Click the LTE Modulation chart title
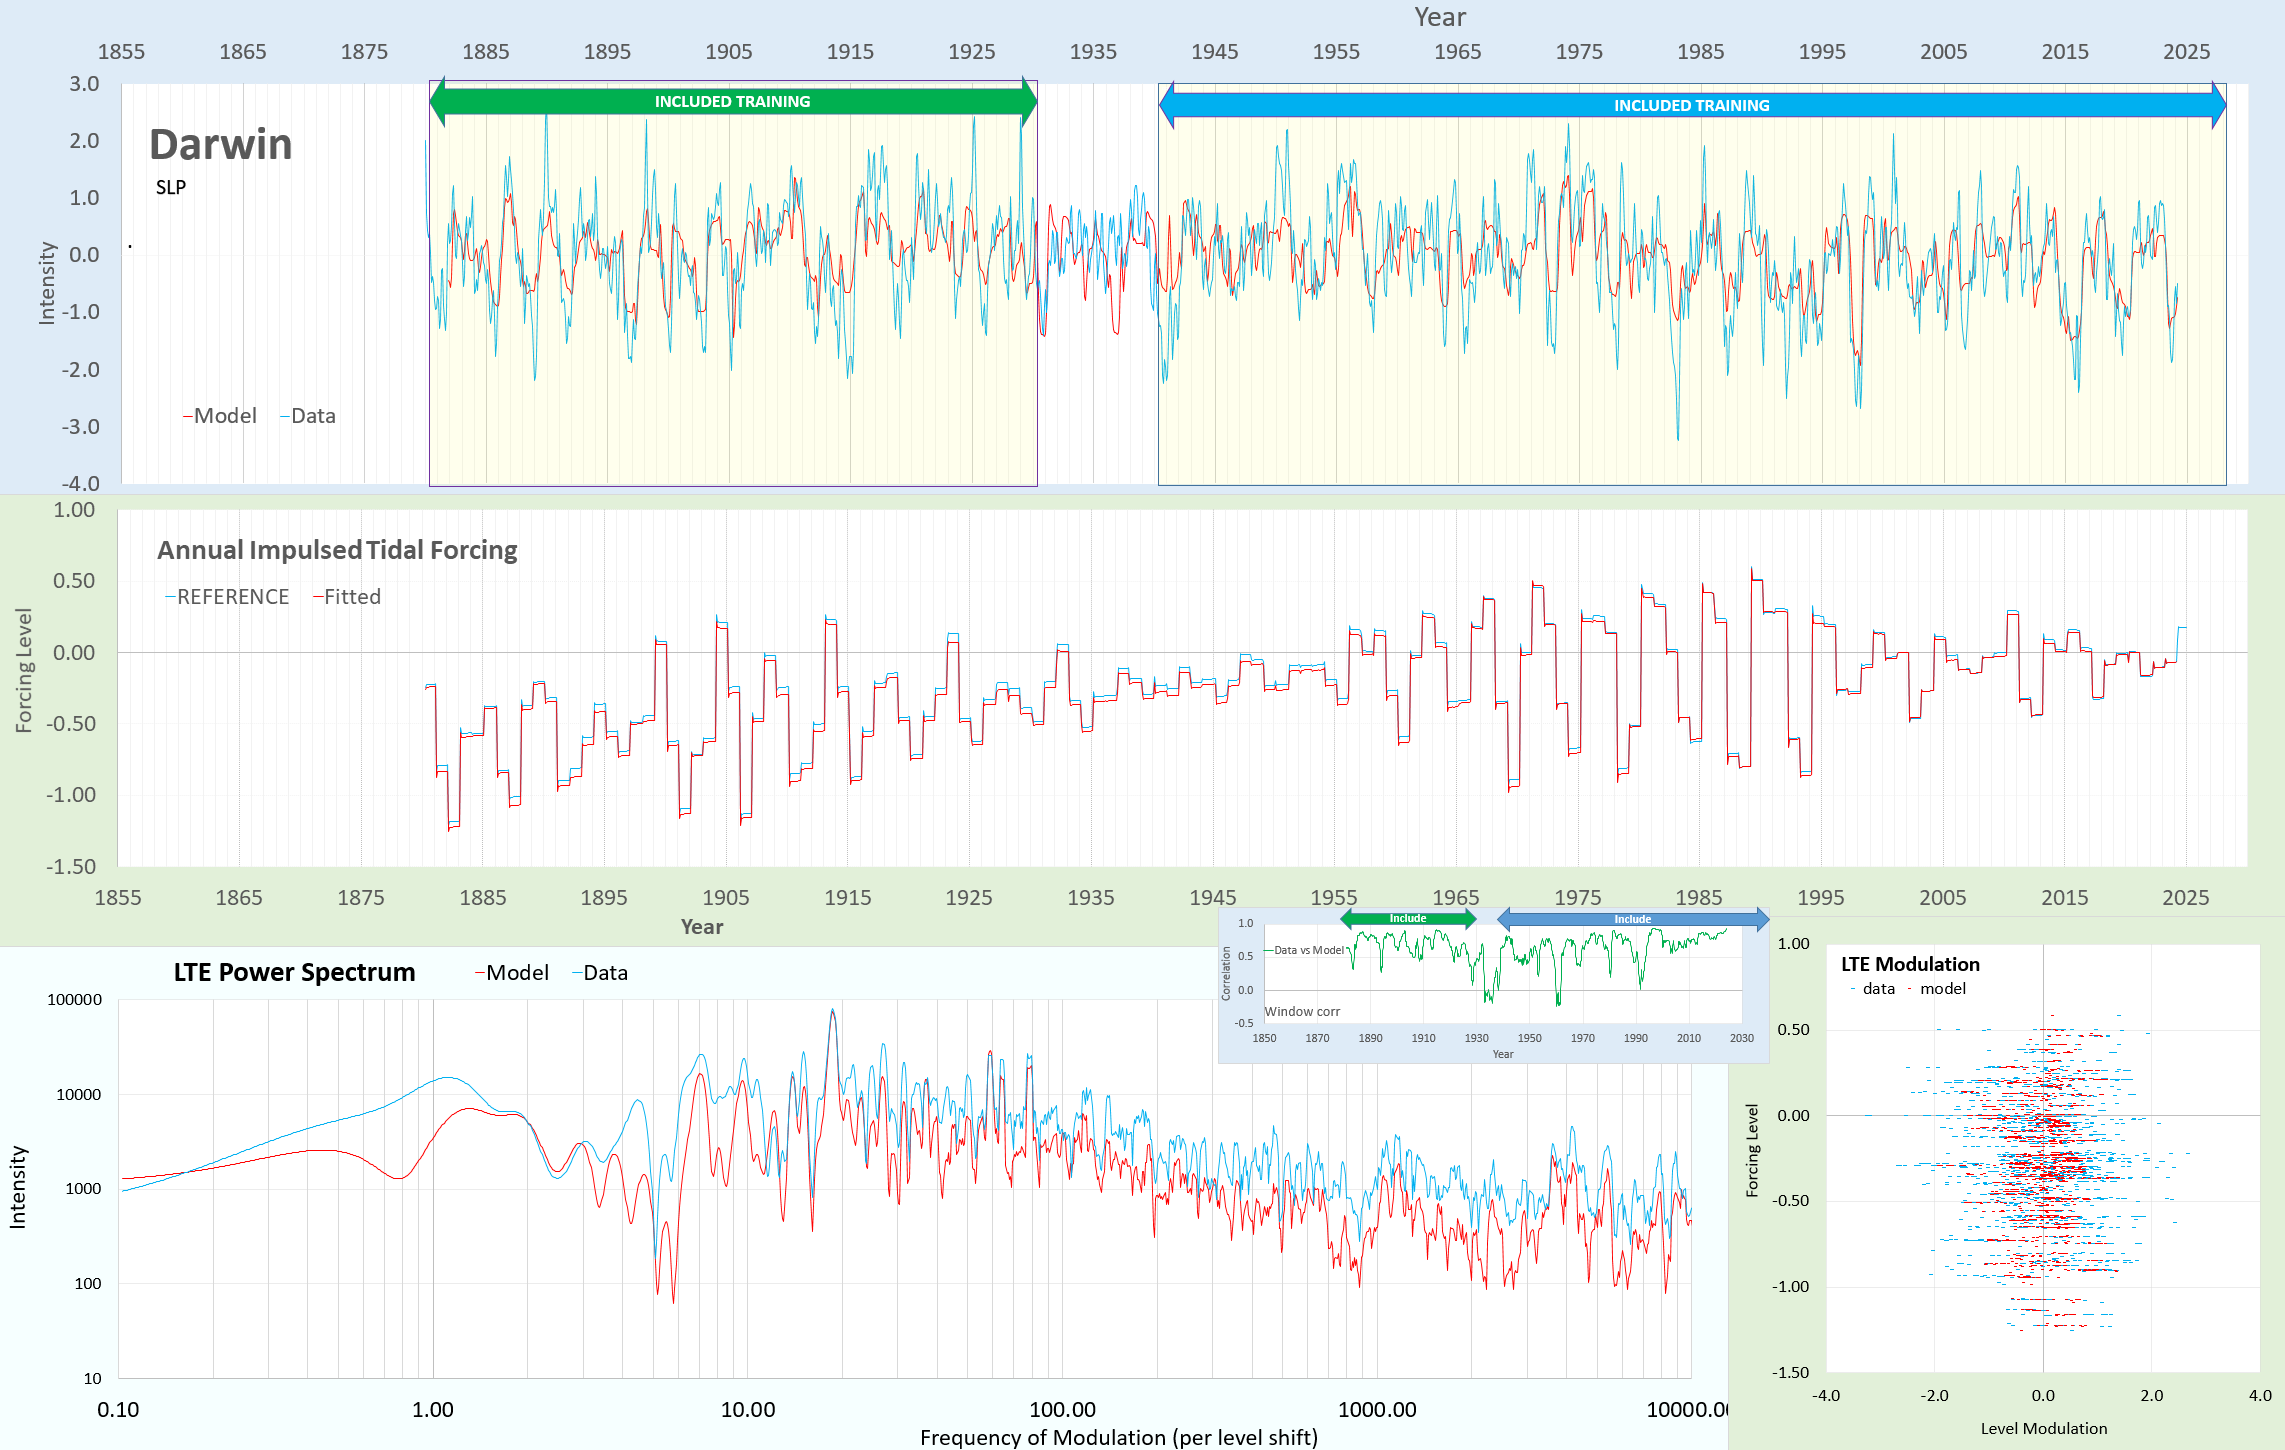2285x1450 pixels. pos(1910,964)
